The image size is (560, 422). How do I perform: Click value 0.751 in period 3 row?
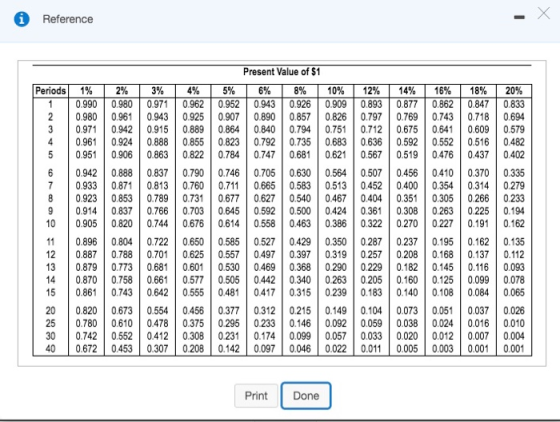click(x=336, y=129)
